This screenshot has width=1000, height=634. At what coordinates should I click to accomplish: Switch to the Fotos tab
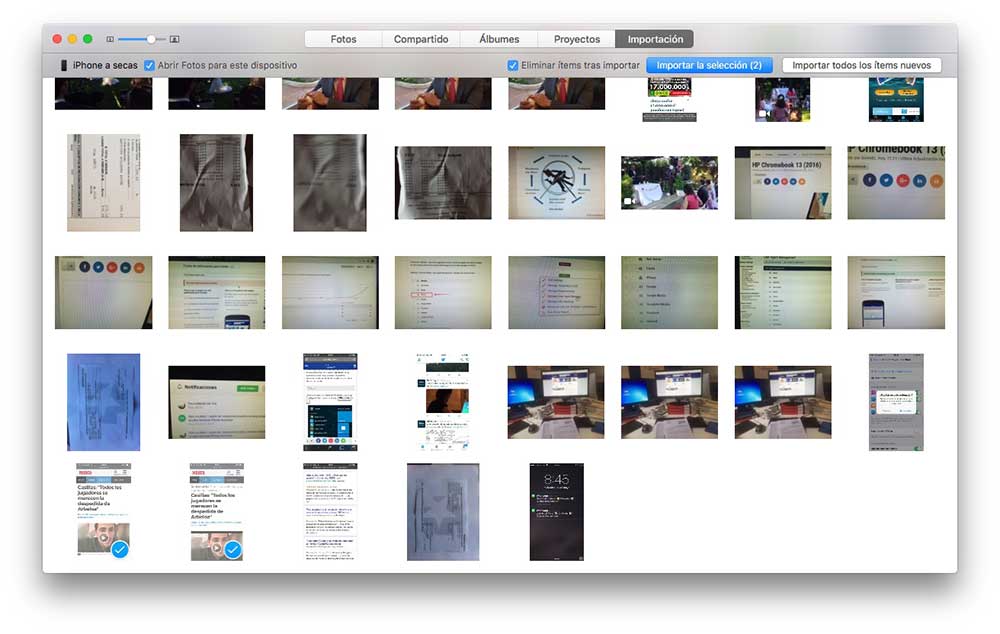(343, 39)
